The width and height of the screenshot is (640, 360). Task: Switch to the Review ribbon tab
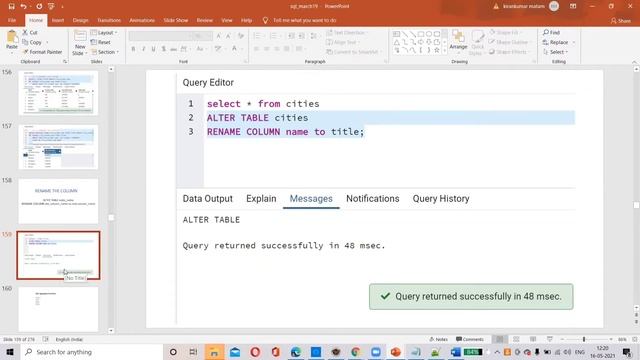[x=204, y=20]
